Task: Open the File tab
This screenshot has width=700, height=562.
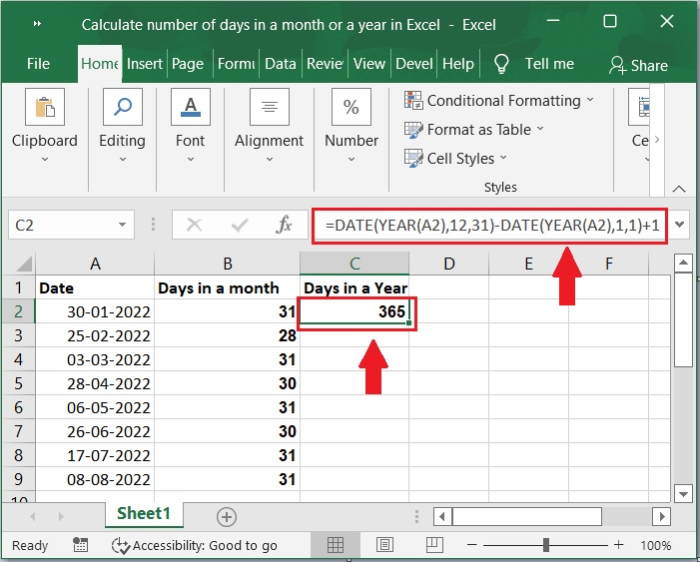Action: coord(38,64)
